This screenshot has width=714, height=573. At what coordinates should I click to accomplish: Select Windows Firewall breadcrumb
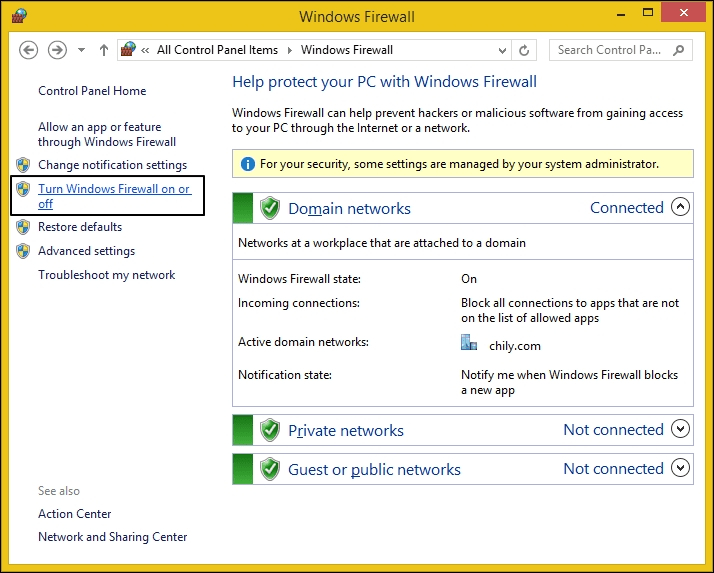coord(347,50)
